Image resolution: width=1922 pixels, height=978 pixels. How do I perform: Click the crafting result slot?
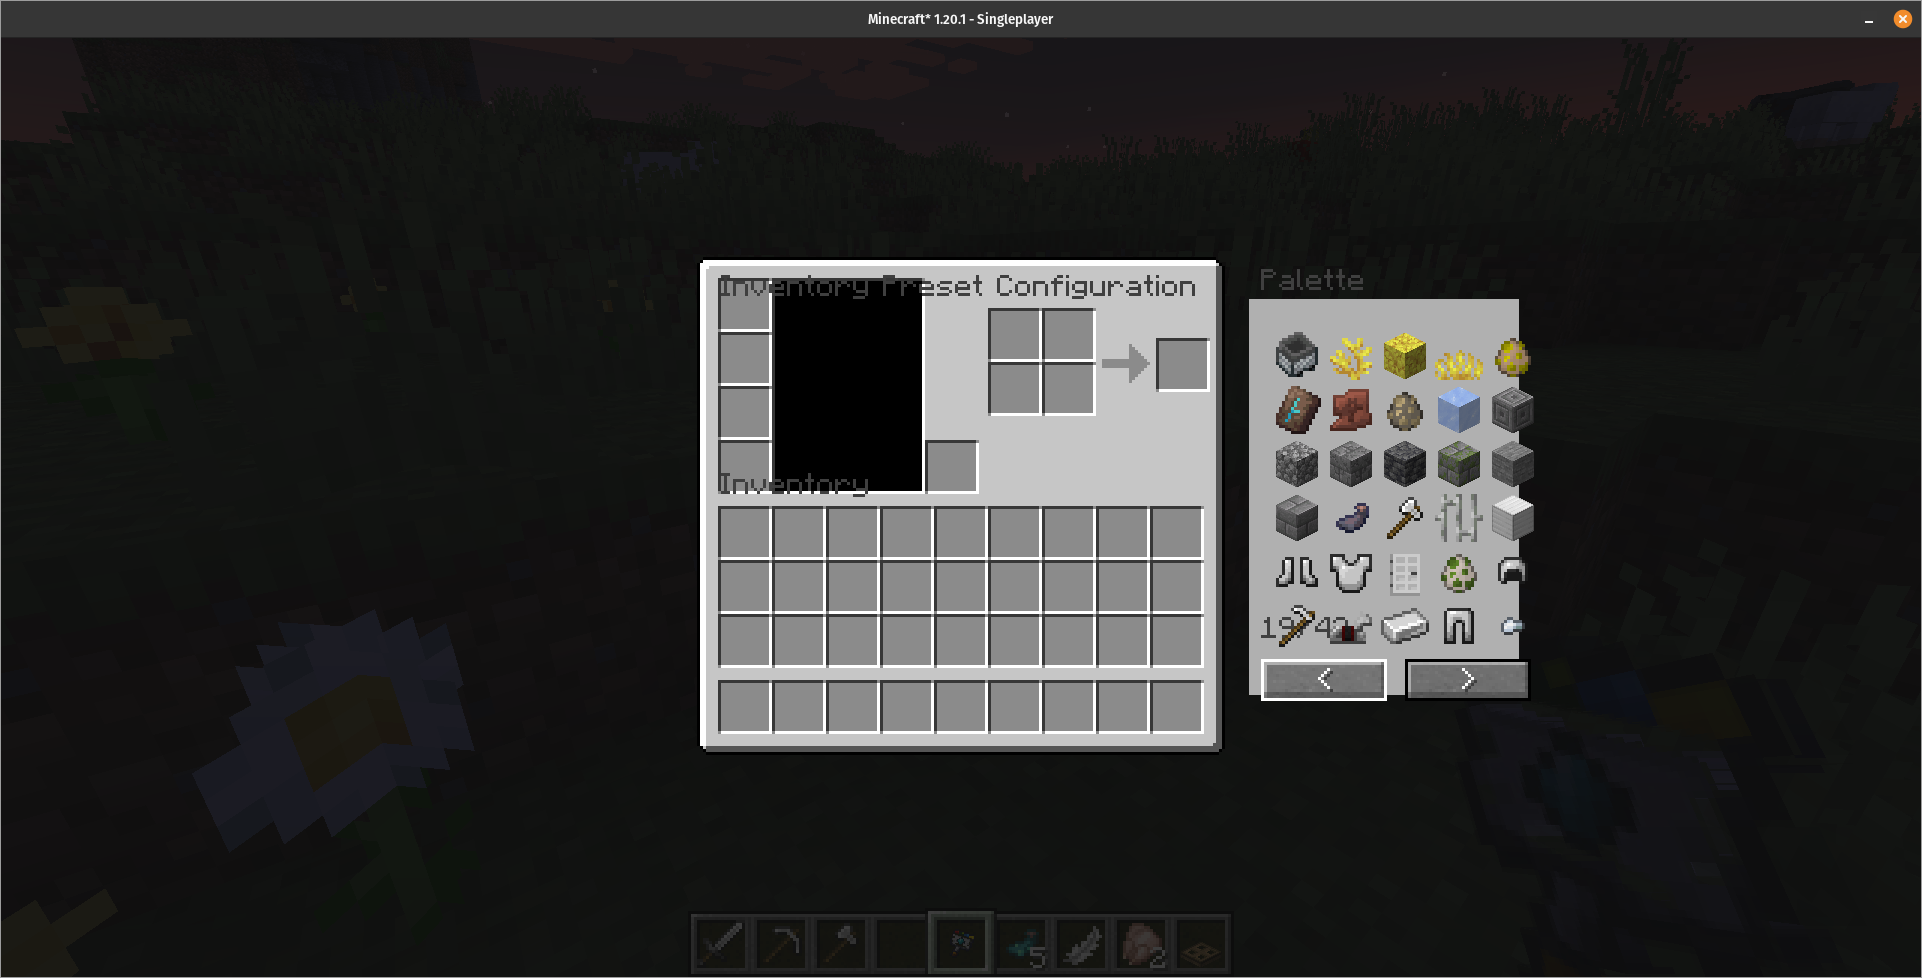coord(1183,365)
